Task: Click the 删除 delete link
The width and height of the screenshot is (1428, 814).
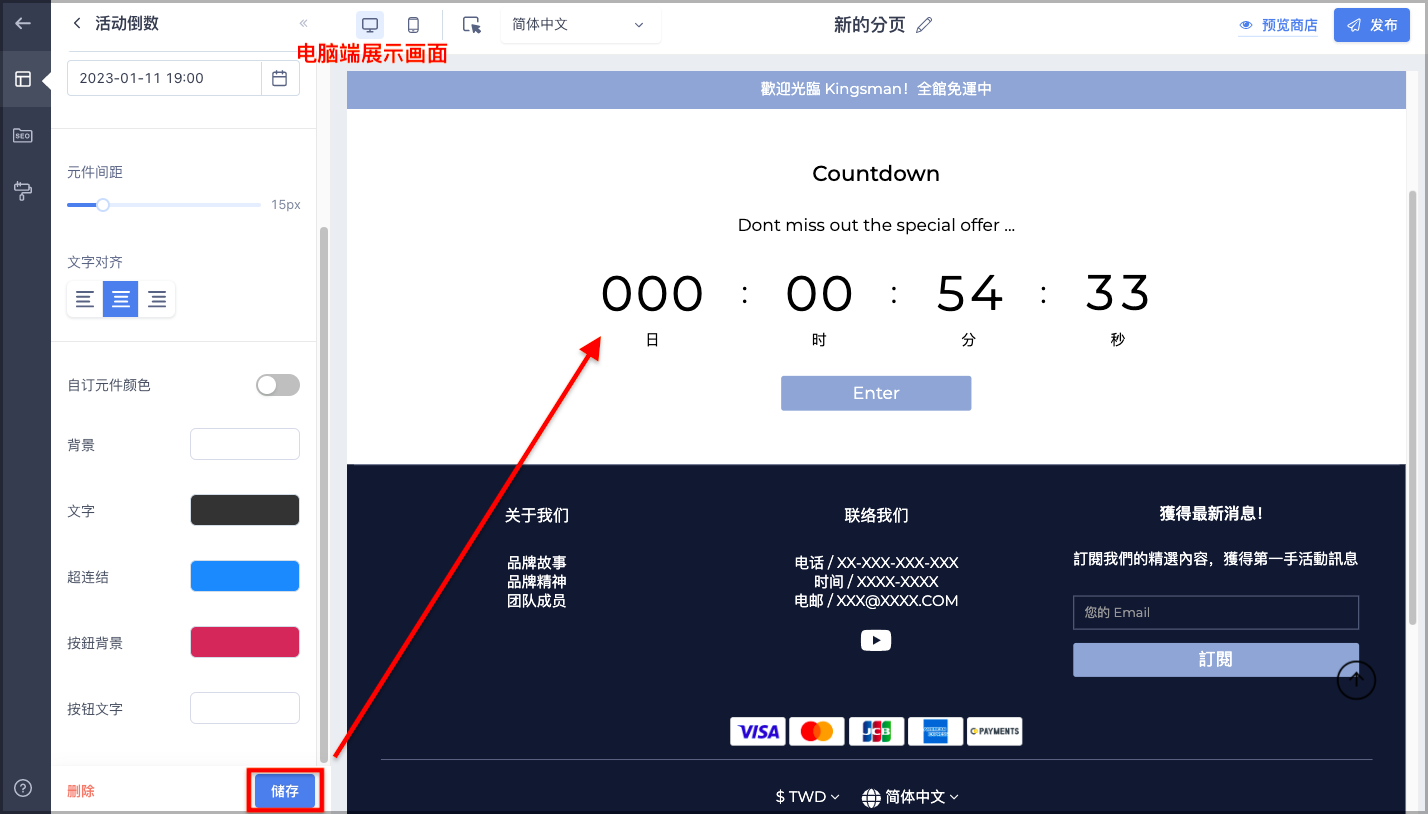Action: point(81,791)
